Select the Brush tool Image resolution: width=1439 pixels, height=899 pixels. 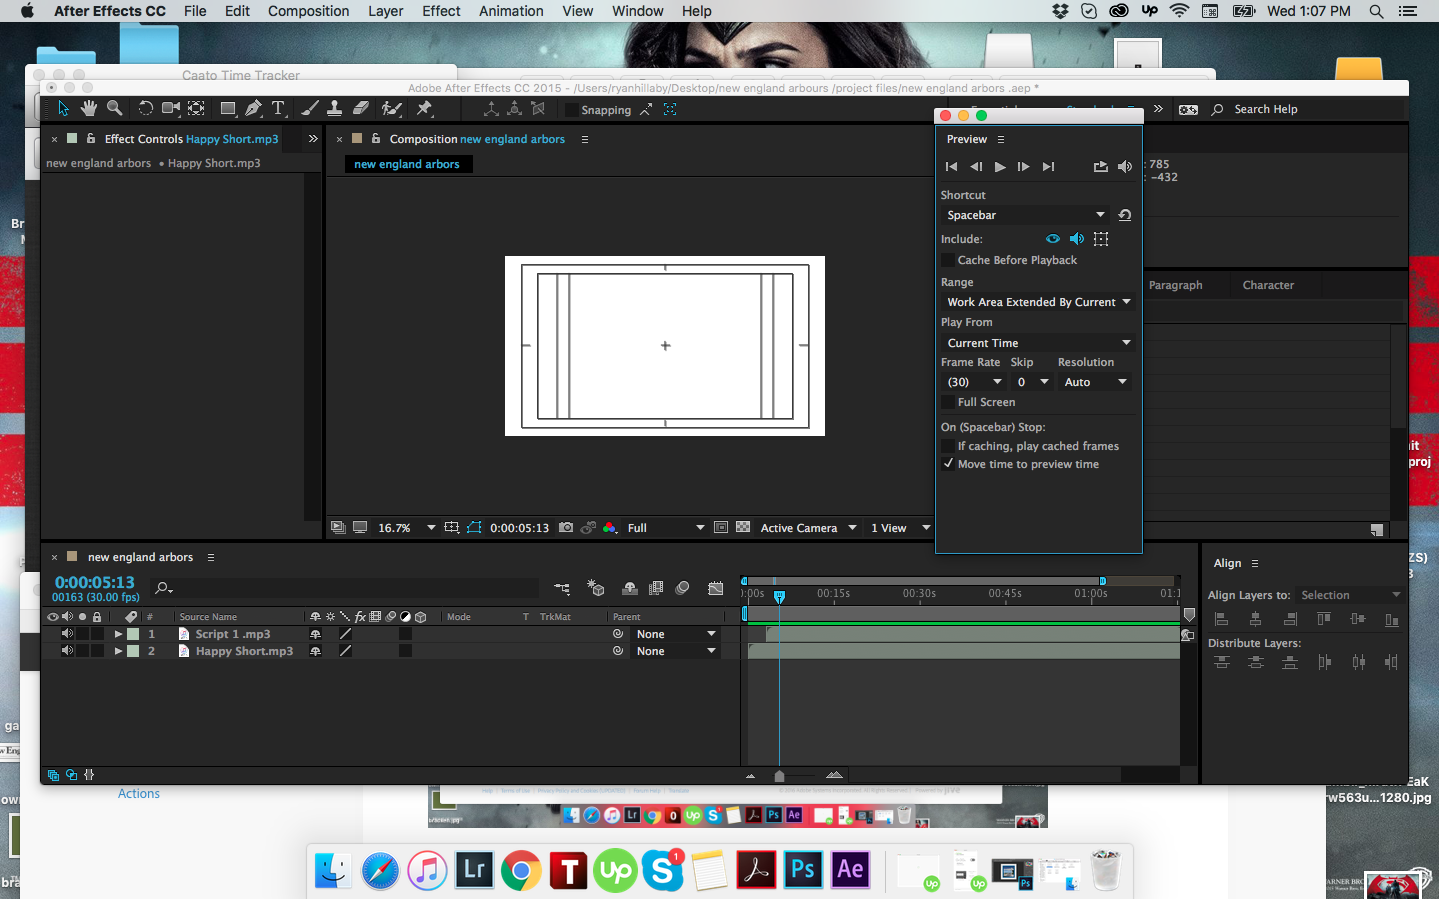coord(310,108)
